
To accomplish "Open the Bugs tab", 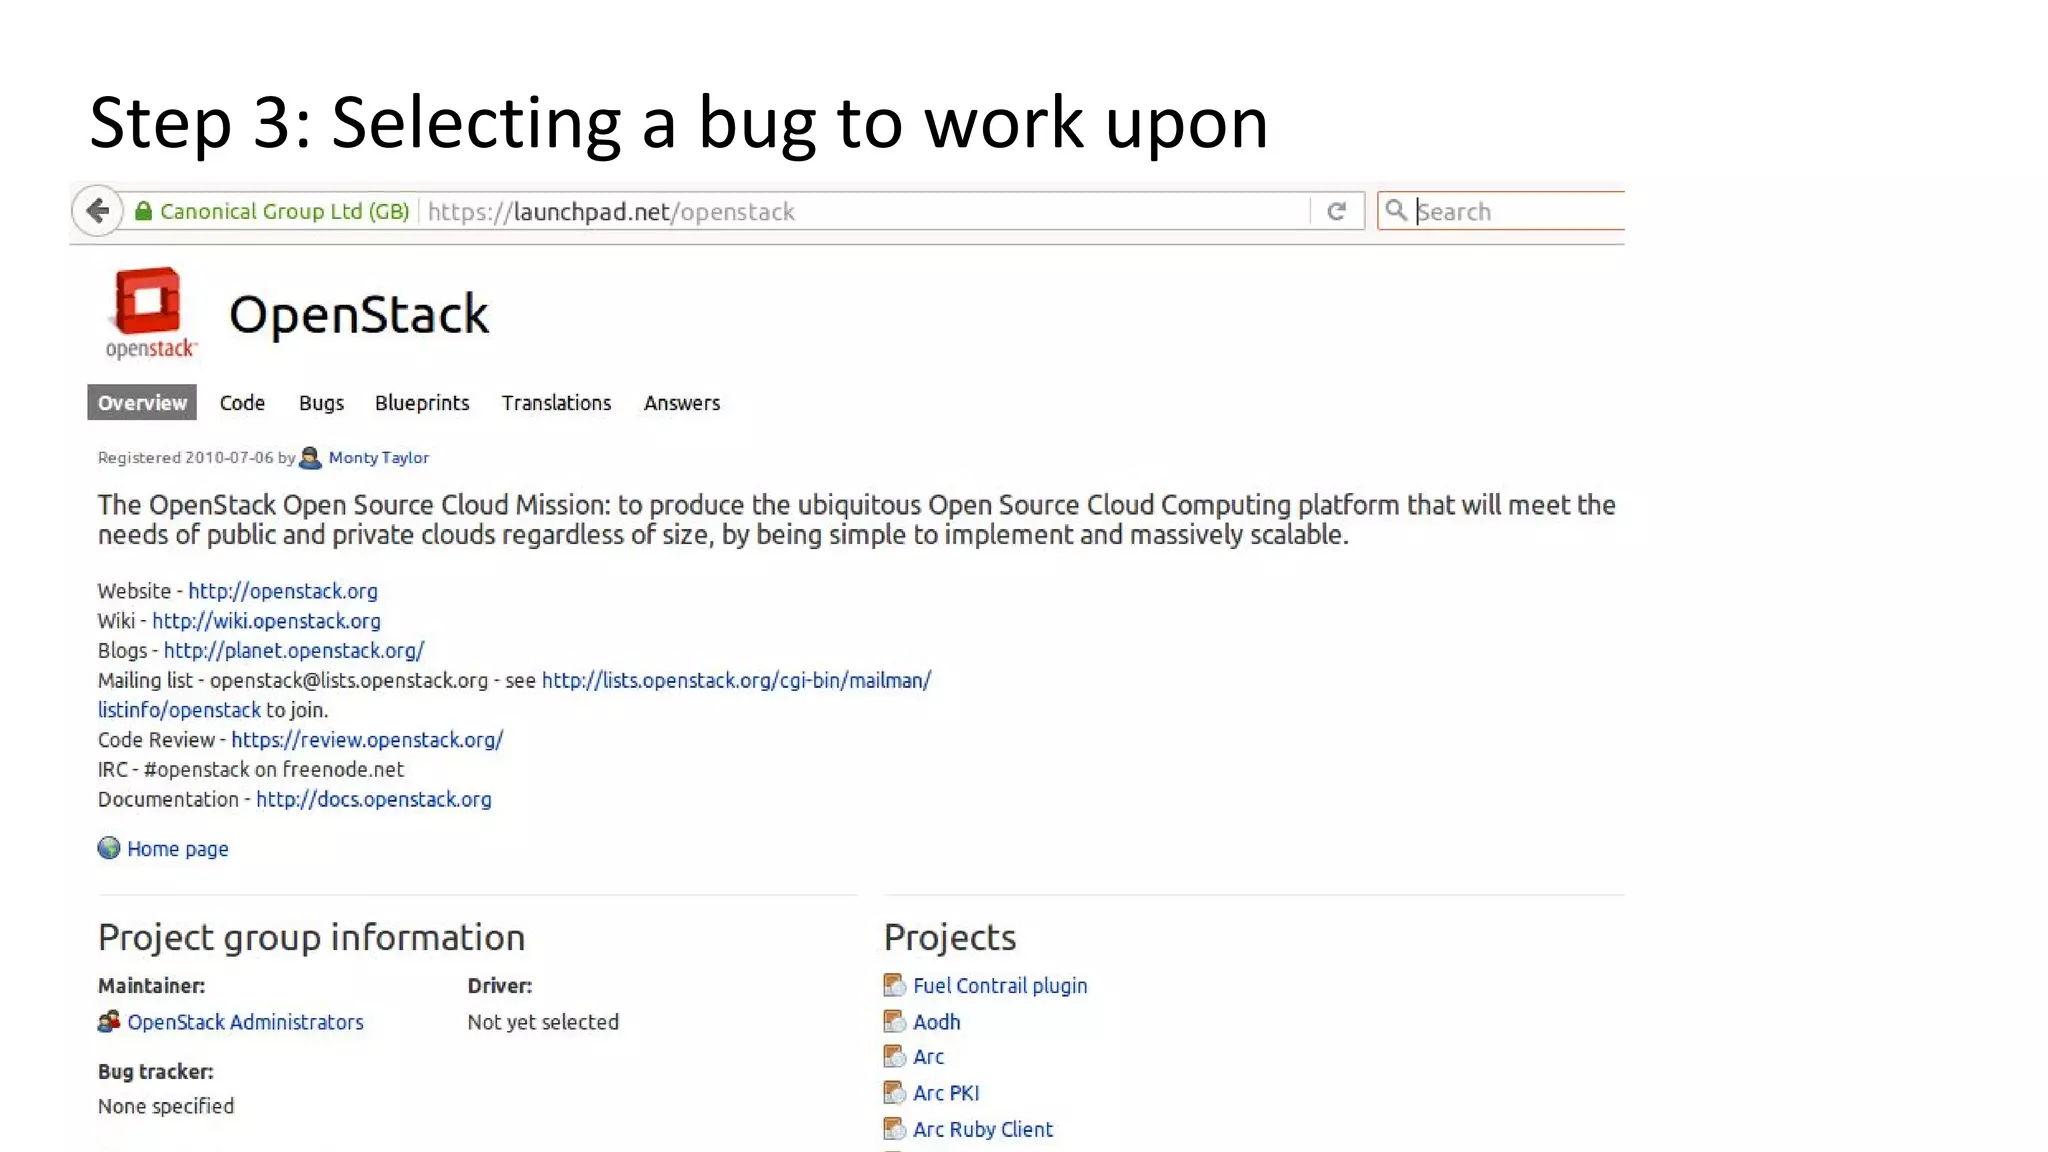I will pyautogui.click(x=321, y=403).
